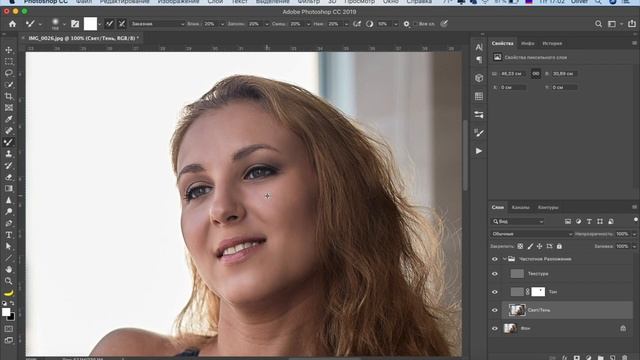Open the blend mode dropdown Обычные
Screen dimensions: 640x360
click(531, 234)
